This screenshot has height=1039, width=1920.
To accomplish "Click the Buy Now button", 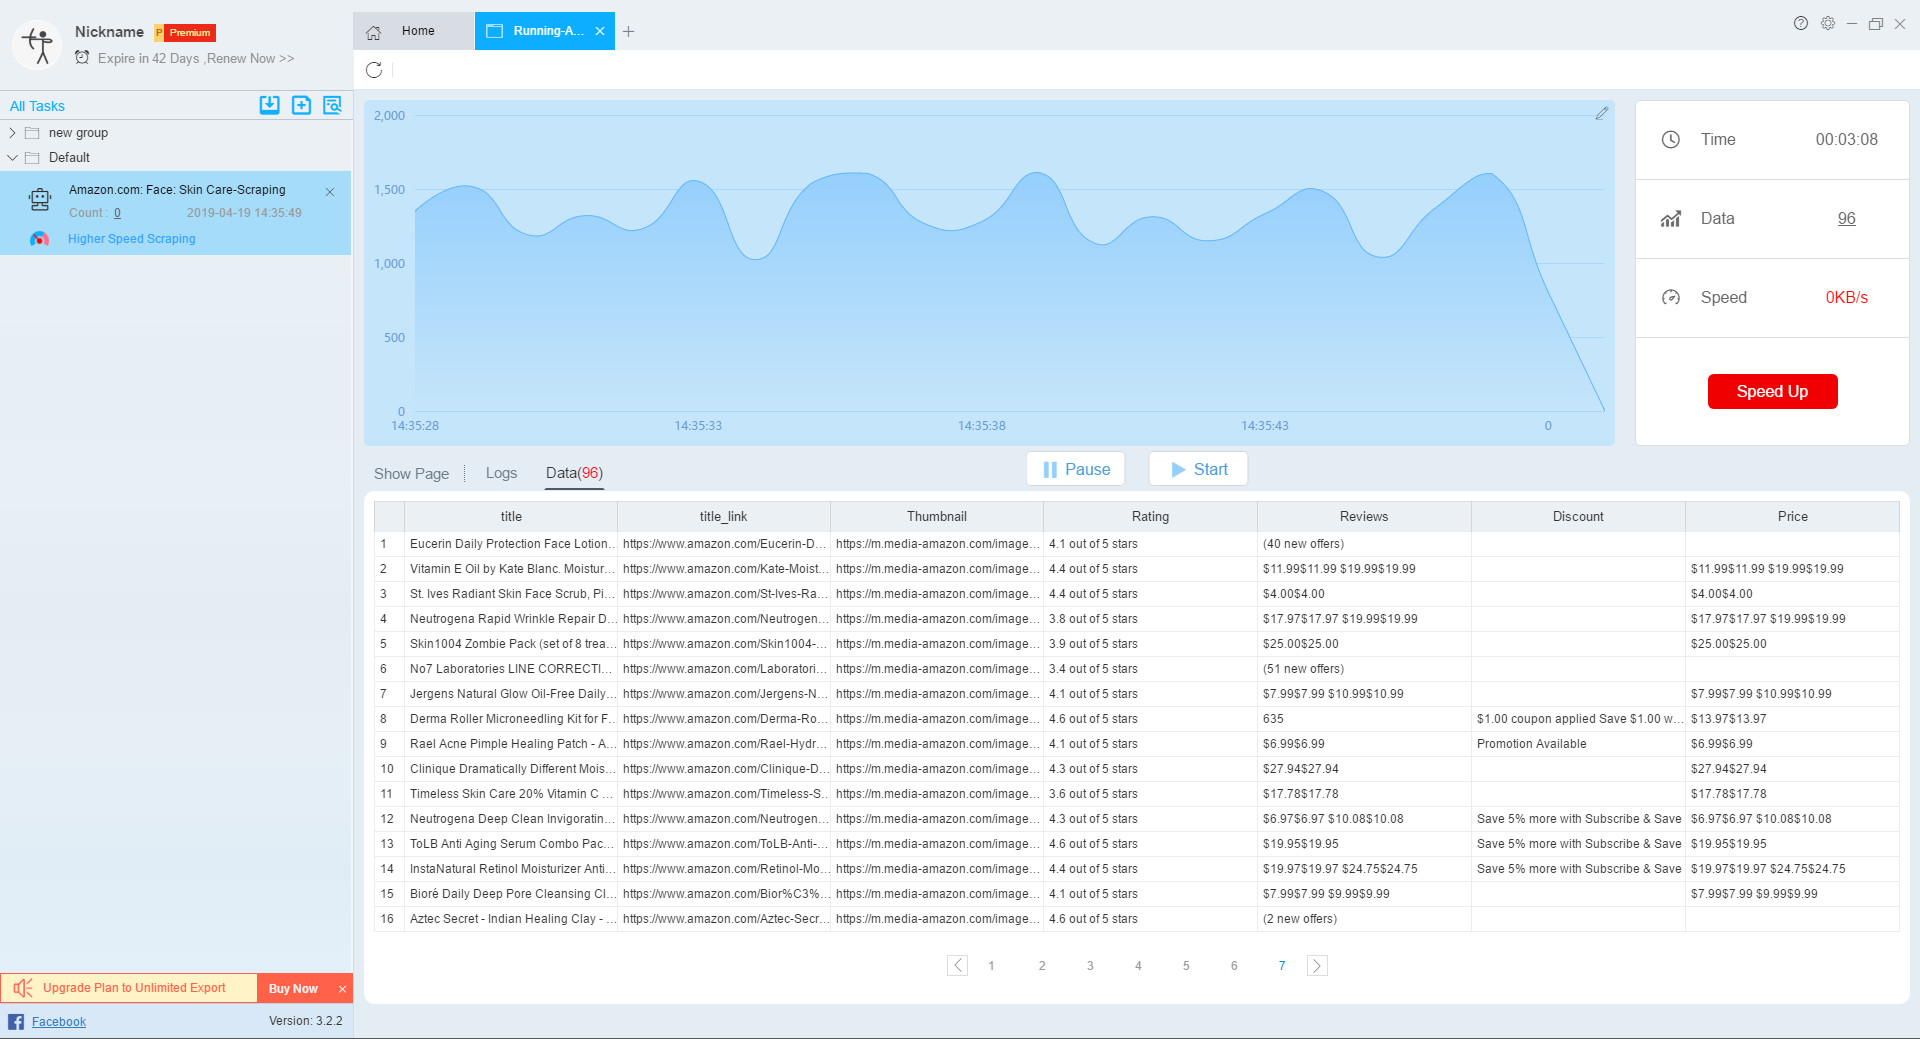I will pyautogui.click(x=293, y=988).
